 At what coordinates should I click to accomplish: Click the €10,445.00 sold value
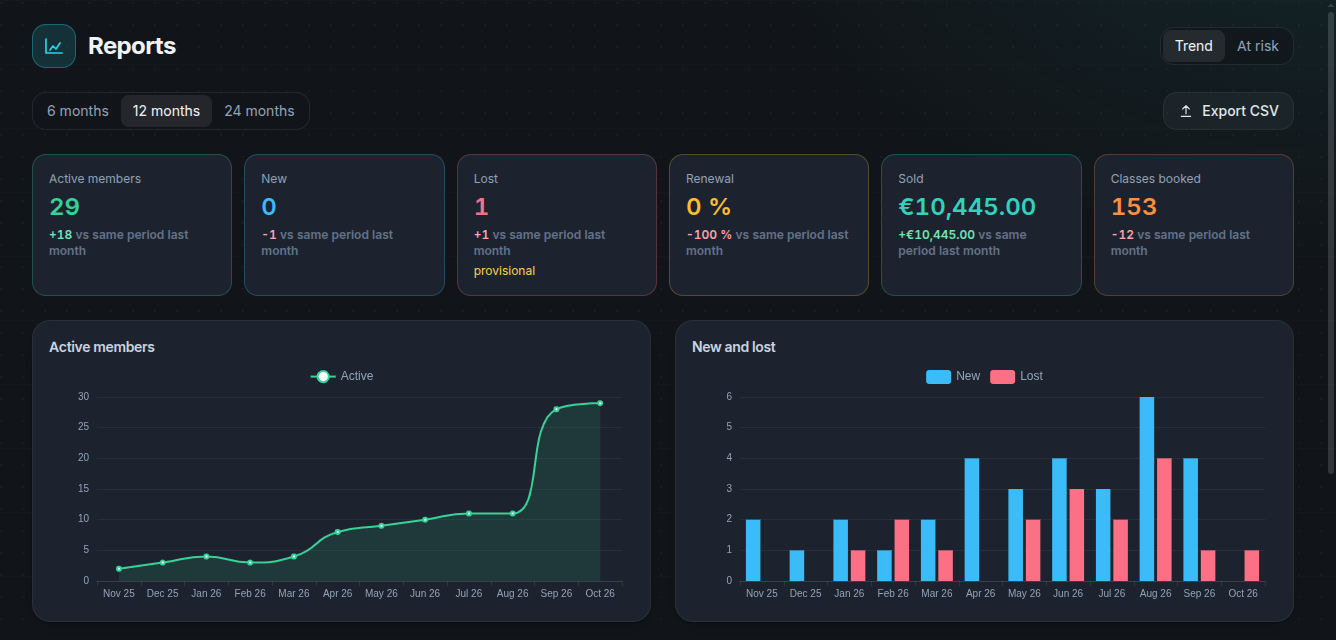click(x=967, y=207)
